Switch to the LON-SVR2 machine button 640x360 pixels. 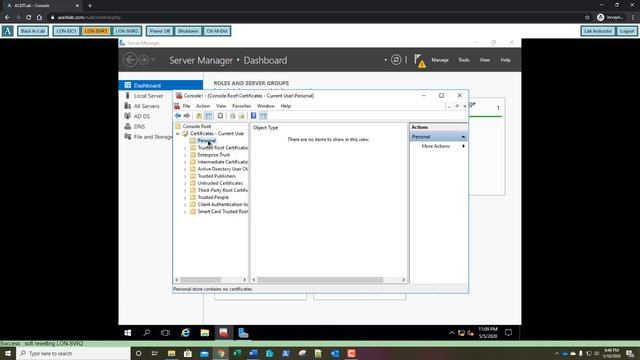tap(127, 31)
